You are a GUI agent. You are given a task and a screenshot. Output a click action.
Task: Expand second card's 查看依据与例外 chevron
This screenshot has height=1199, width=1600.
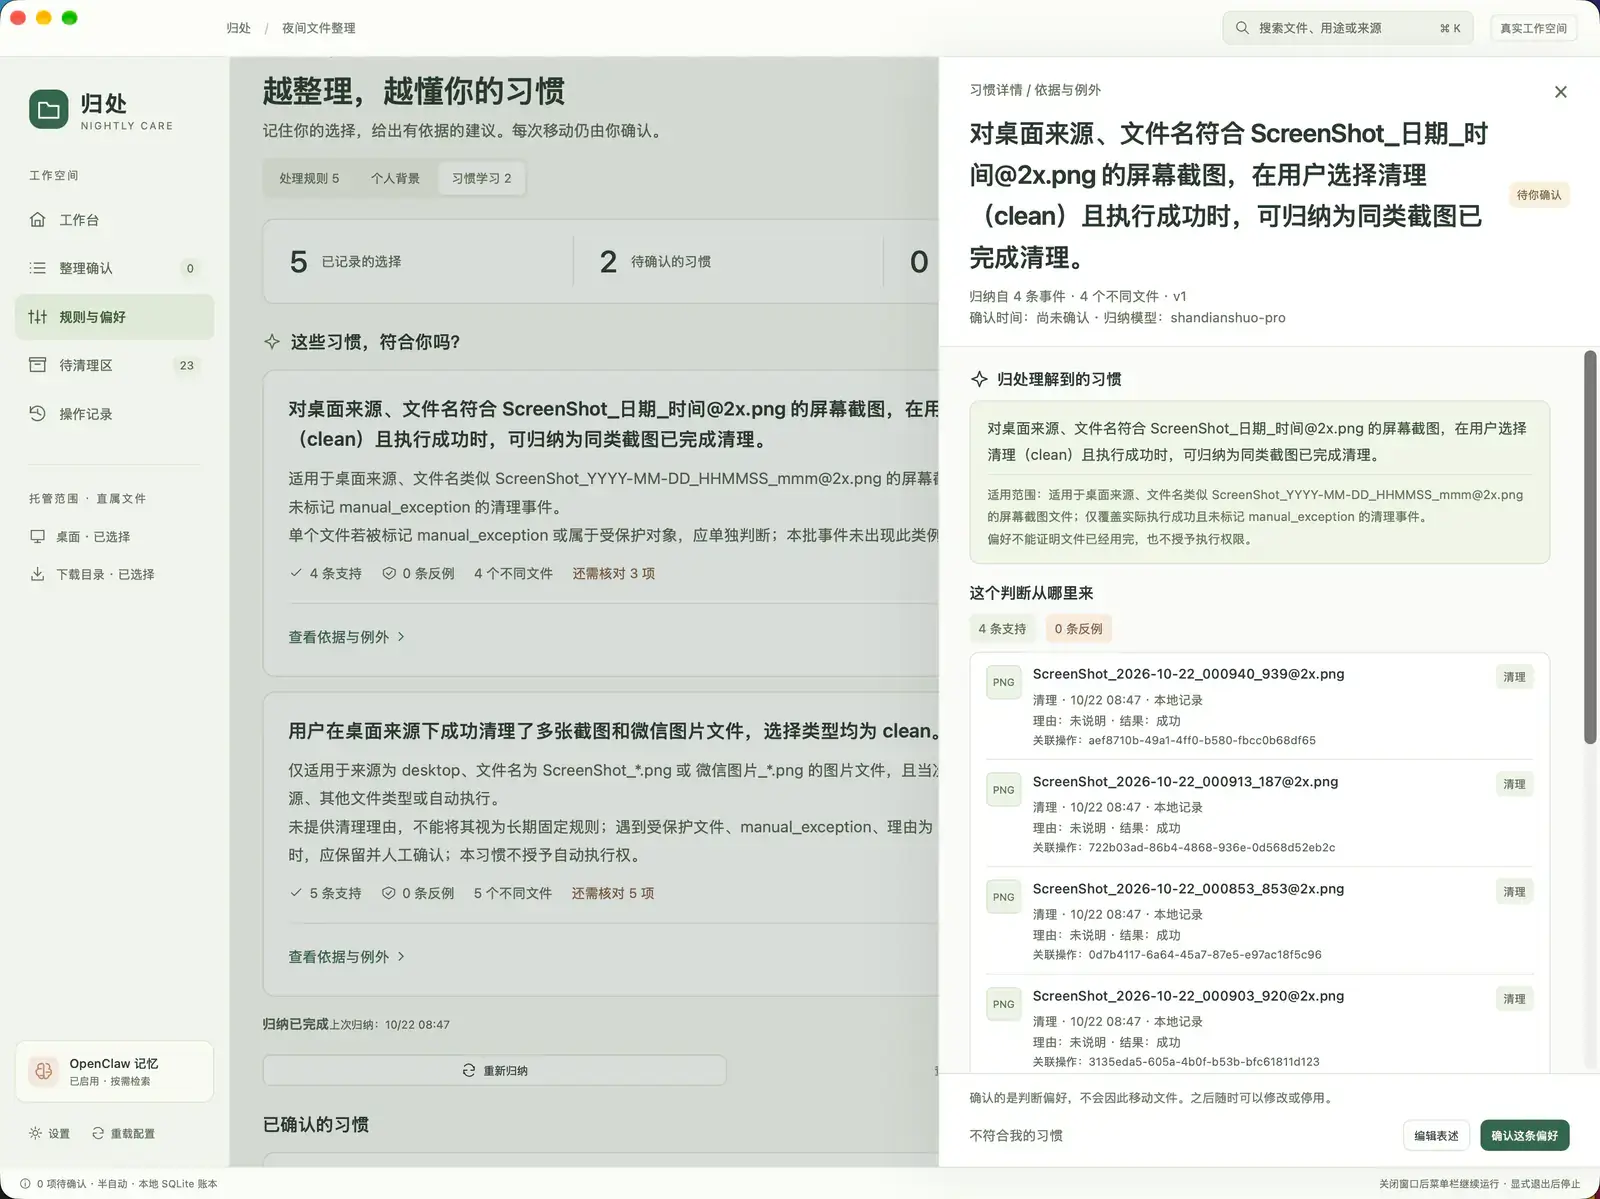[402, 957]
